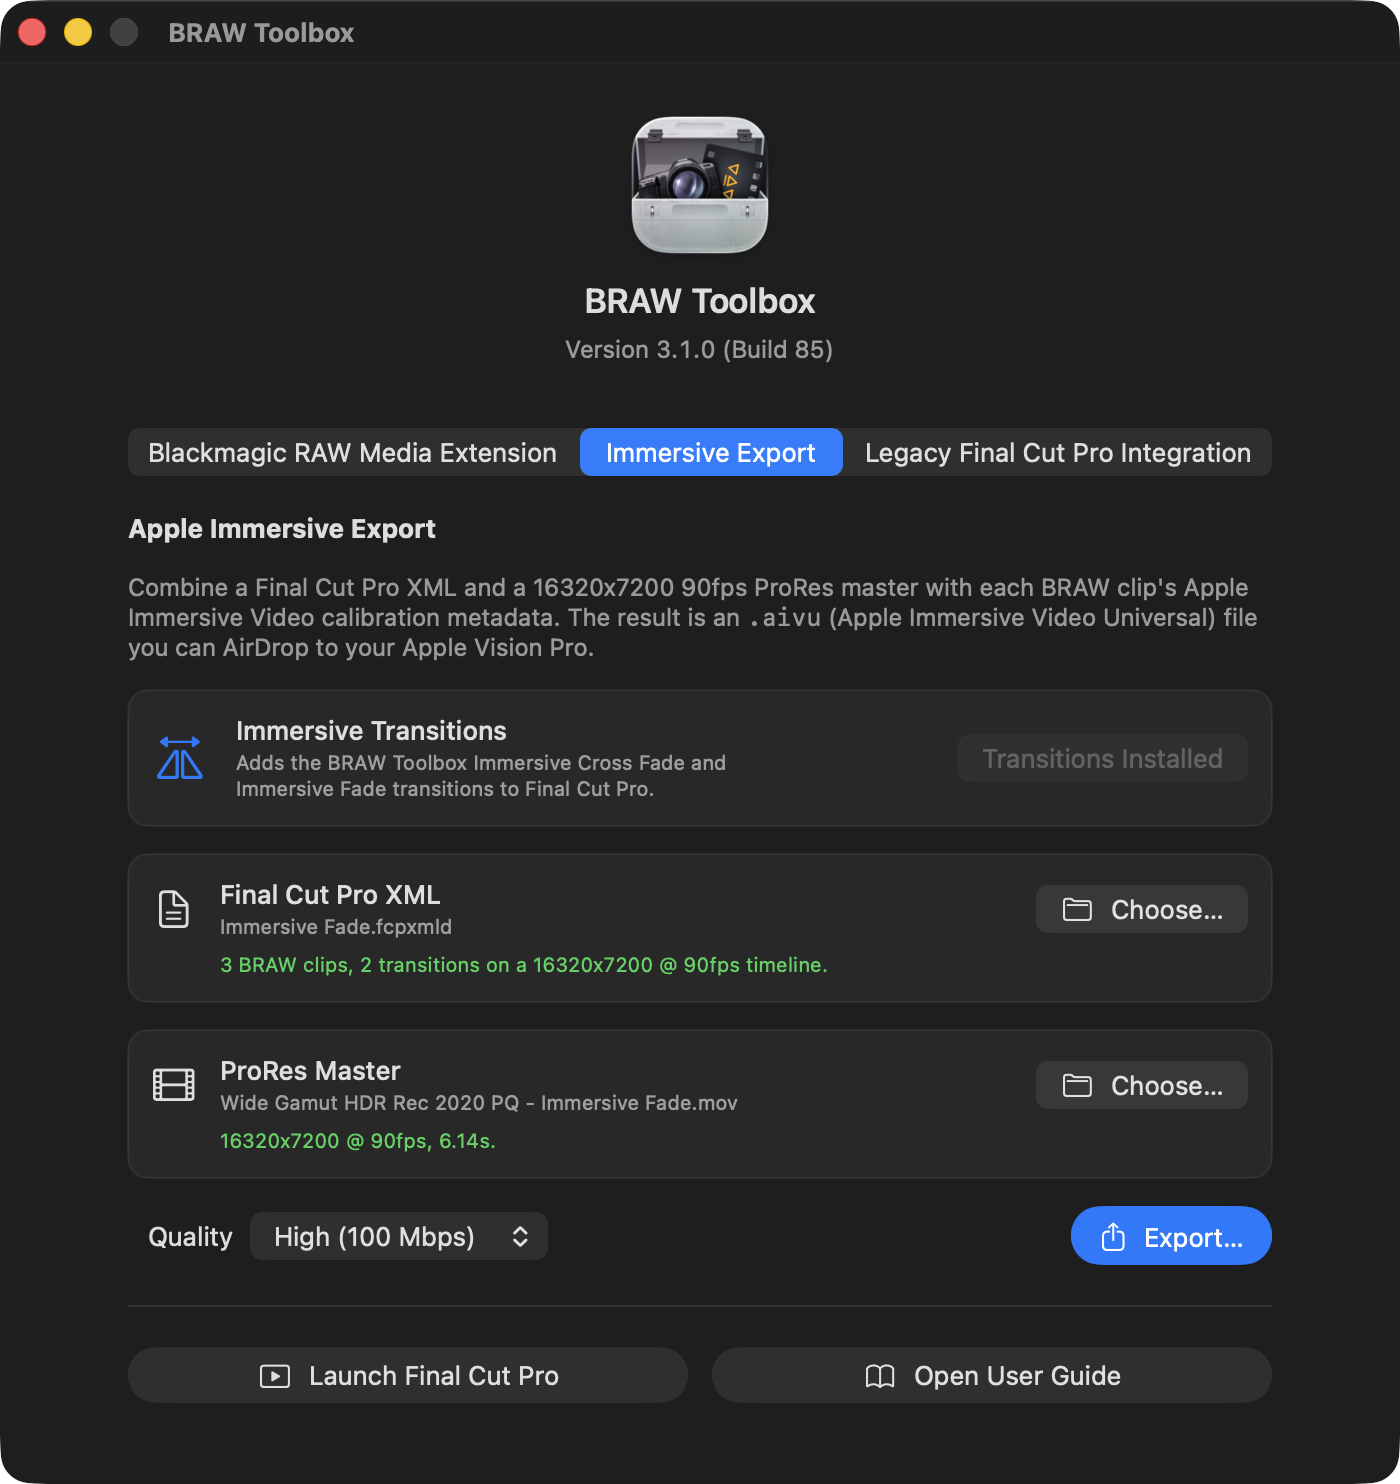The image size is (1400, 1484).
Task: Click the Transitions Installed button
Action: coord(1102,759)
